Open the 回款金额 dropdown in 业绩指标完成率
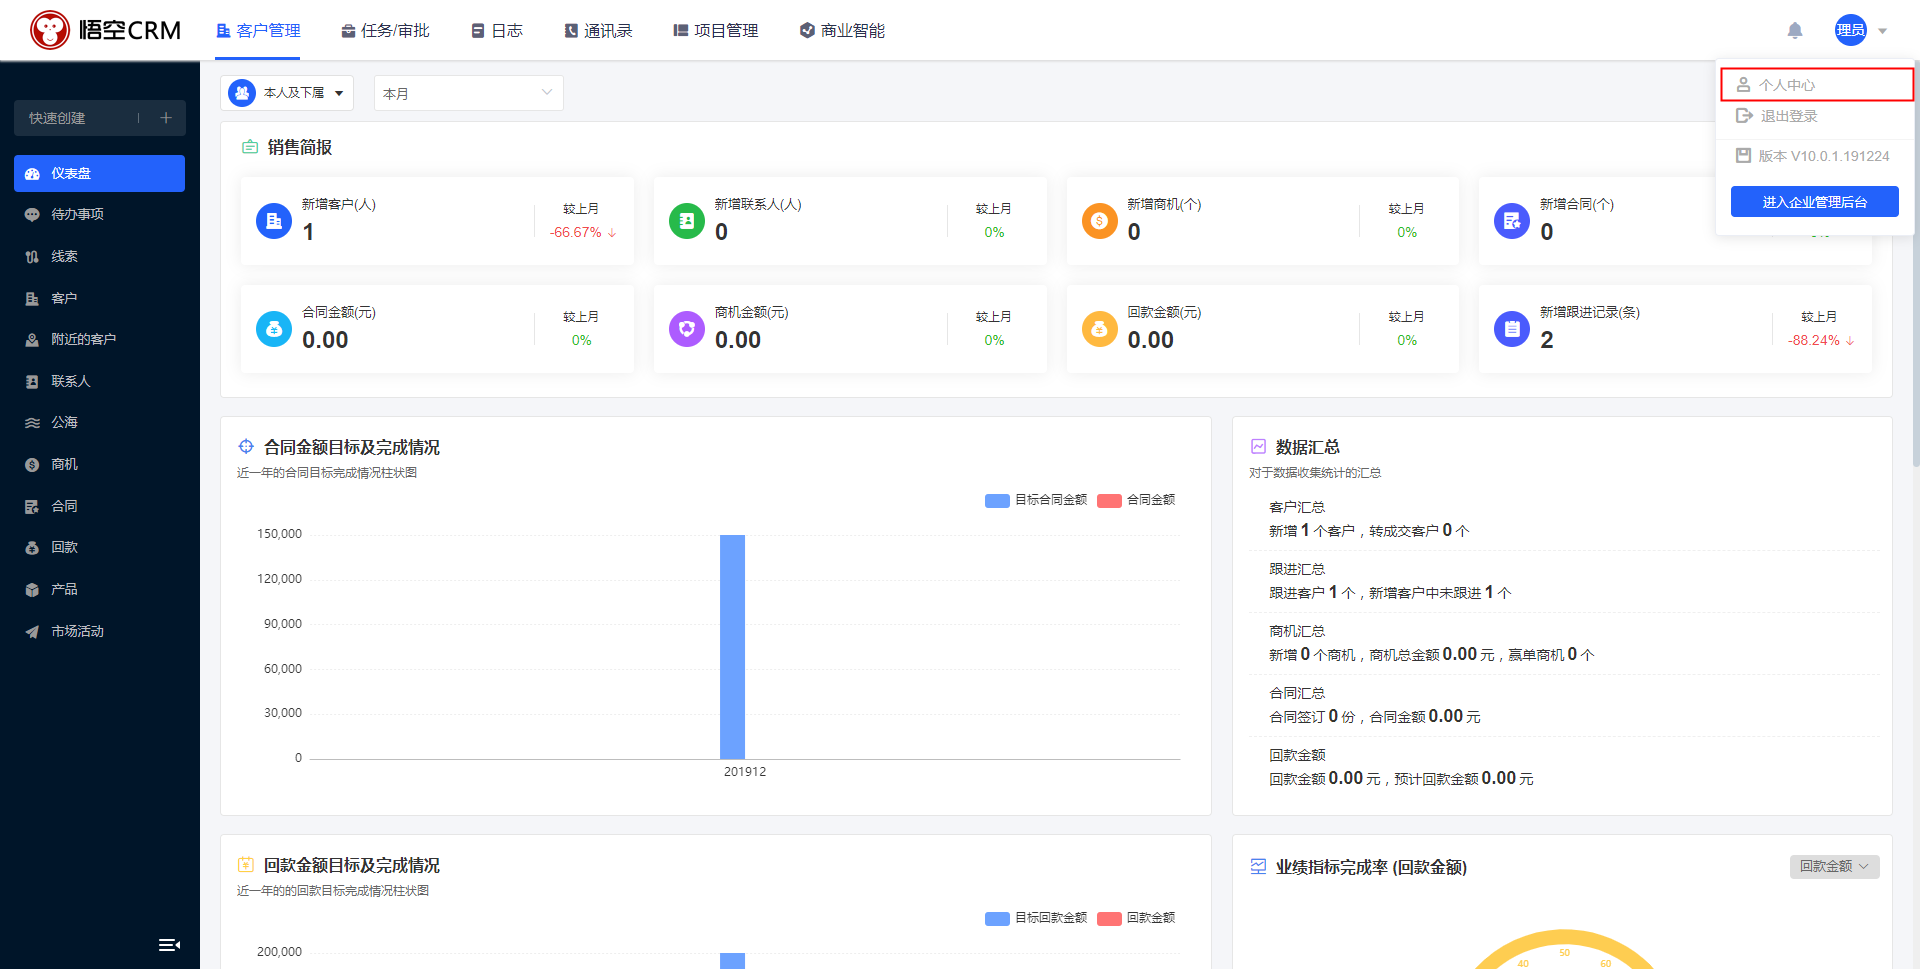 coord(1834,867)
